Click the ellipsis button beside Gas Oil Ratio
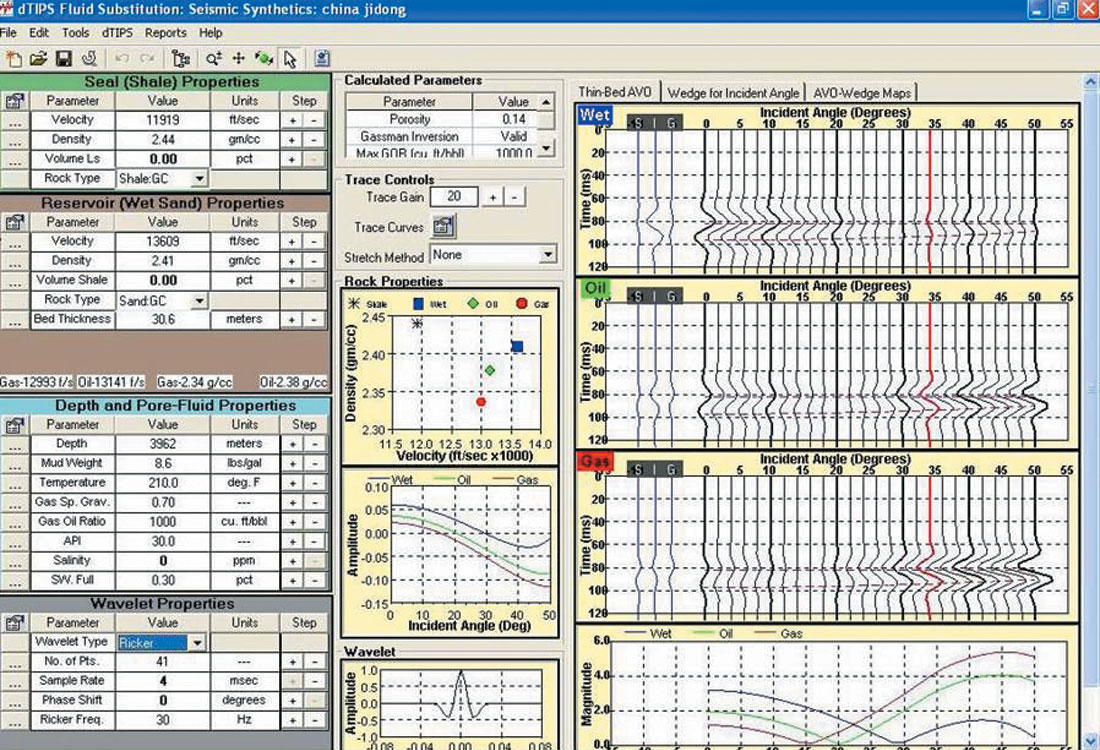This screenshot has height=750, width=1100. click(15, 522)
